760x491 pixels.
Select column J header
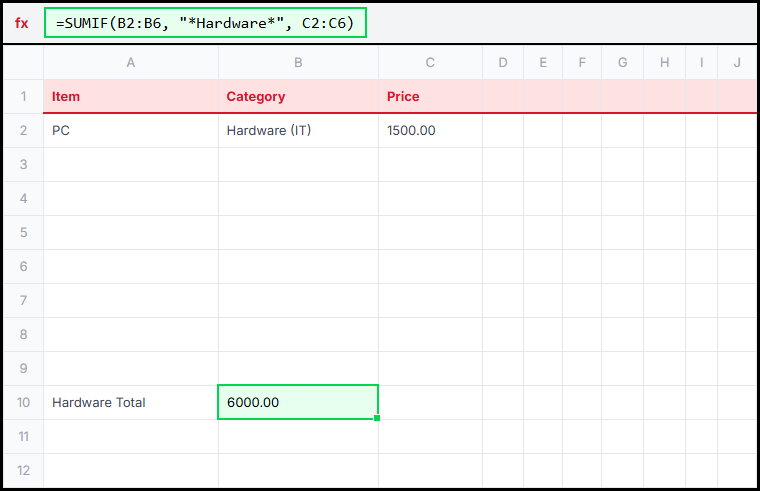(737, 63)
